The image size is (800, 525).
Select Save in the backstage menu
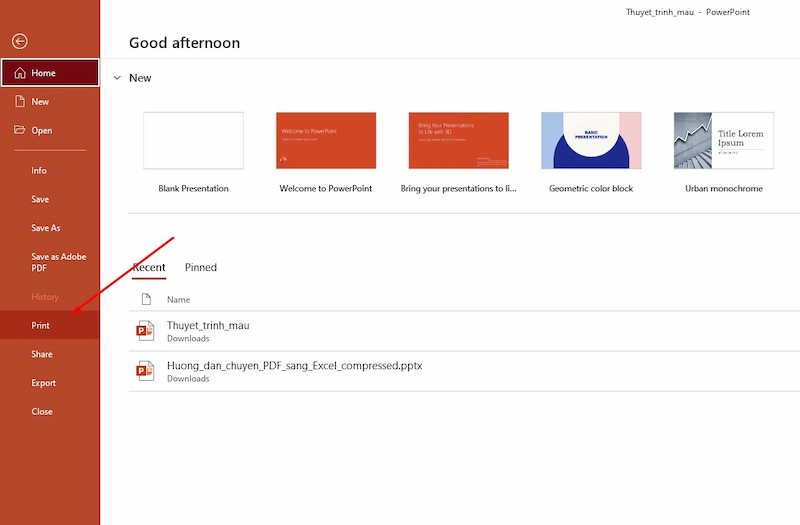[50, 199]
